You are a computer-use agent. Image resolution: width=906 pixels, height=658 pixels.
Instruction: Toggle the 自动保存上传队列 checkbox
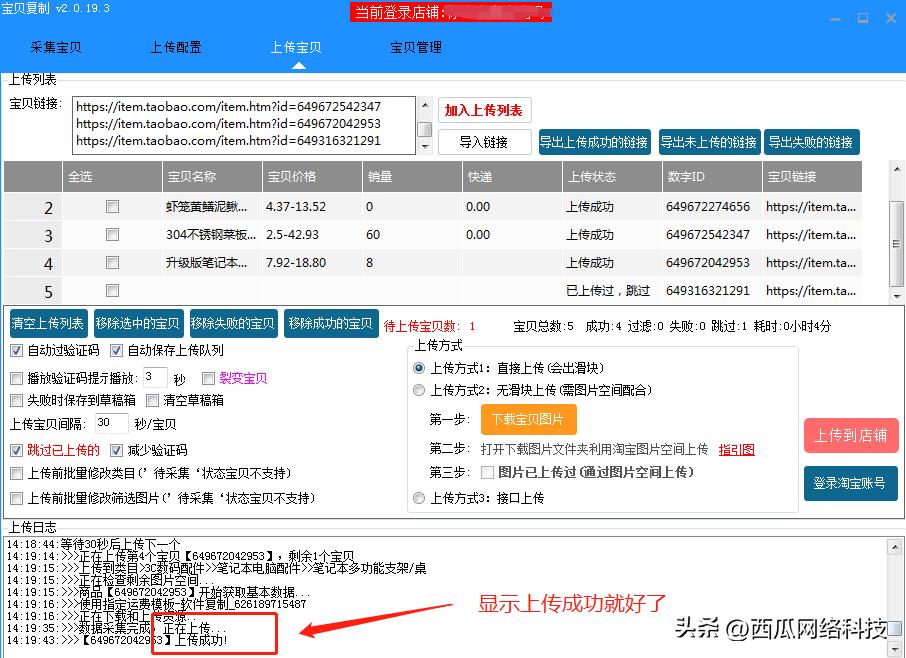coord(117,351)
